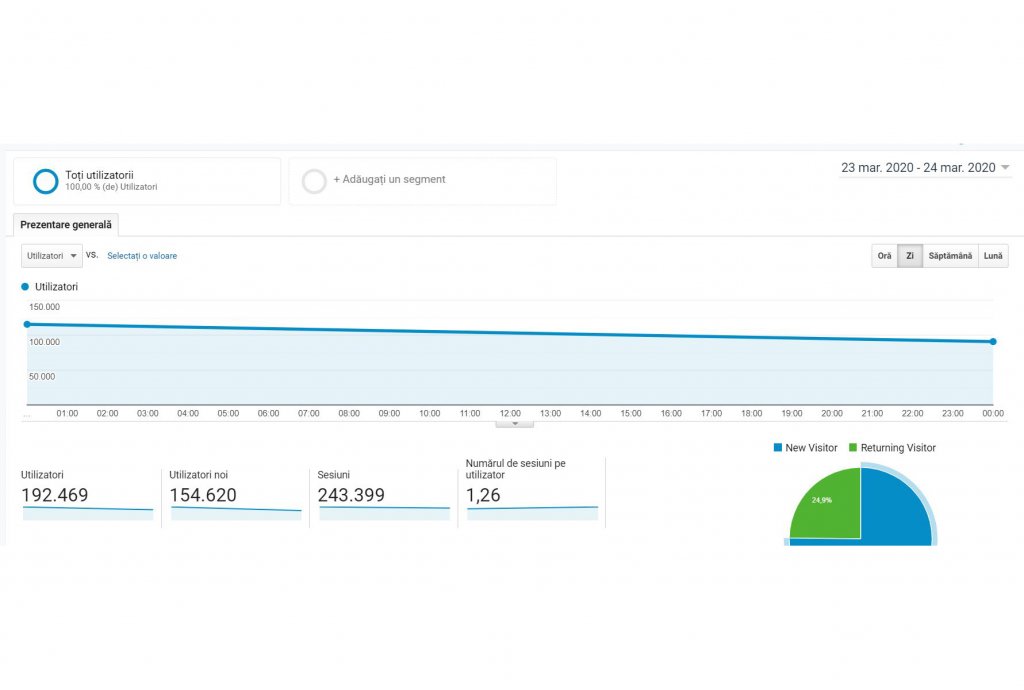Choose Lună time granularity
The image size is (1024, 690).
993,256
